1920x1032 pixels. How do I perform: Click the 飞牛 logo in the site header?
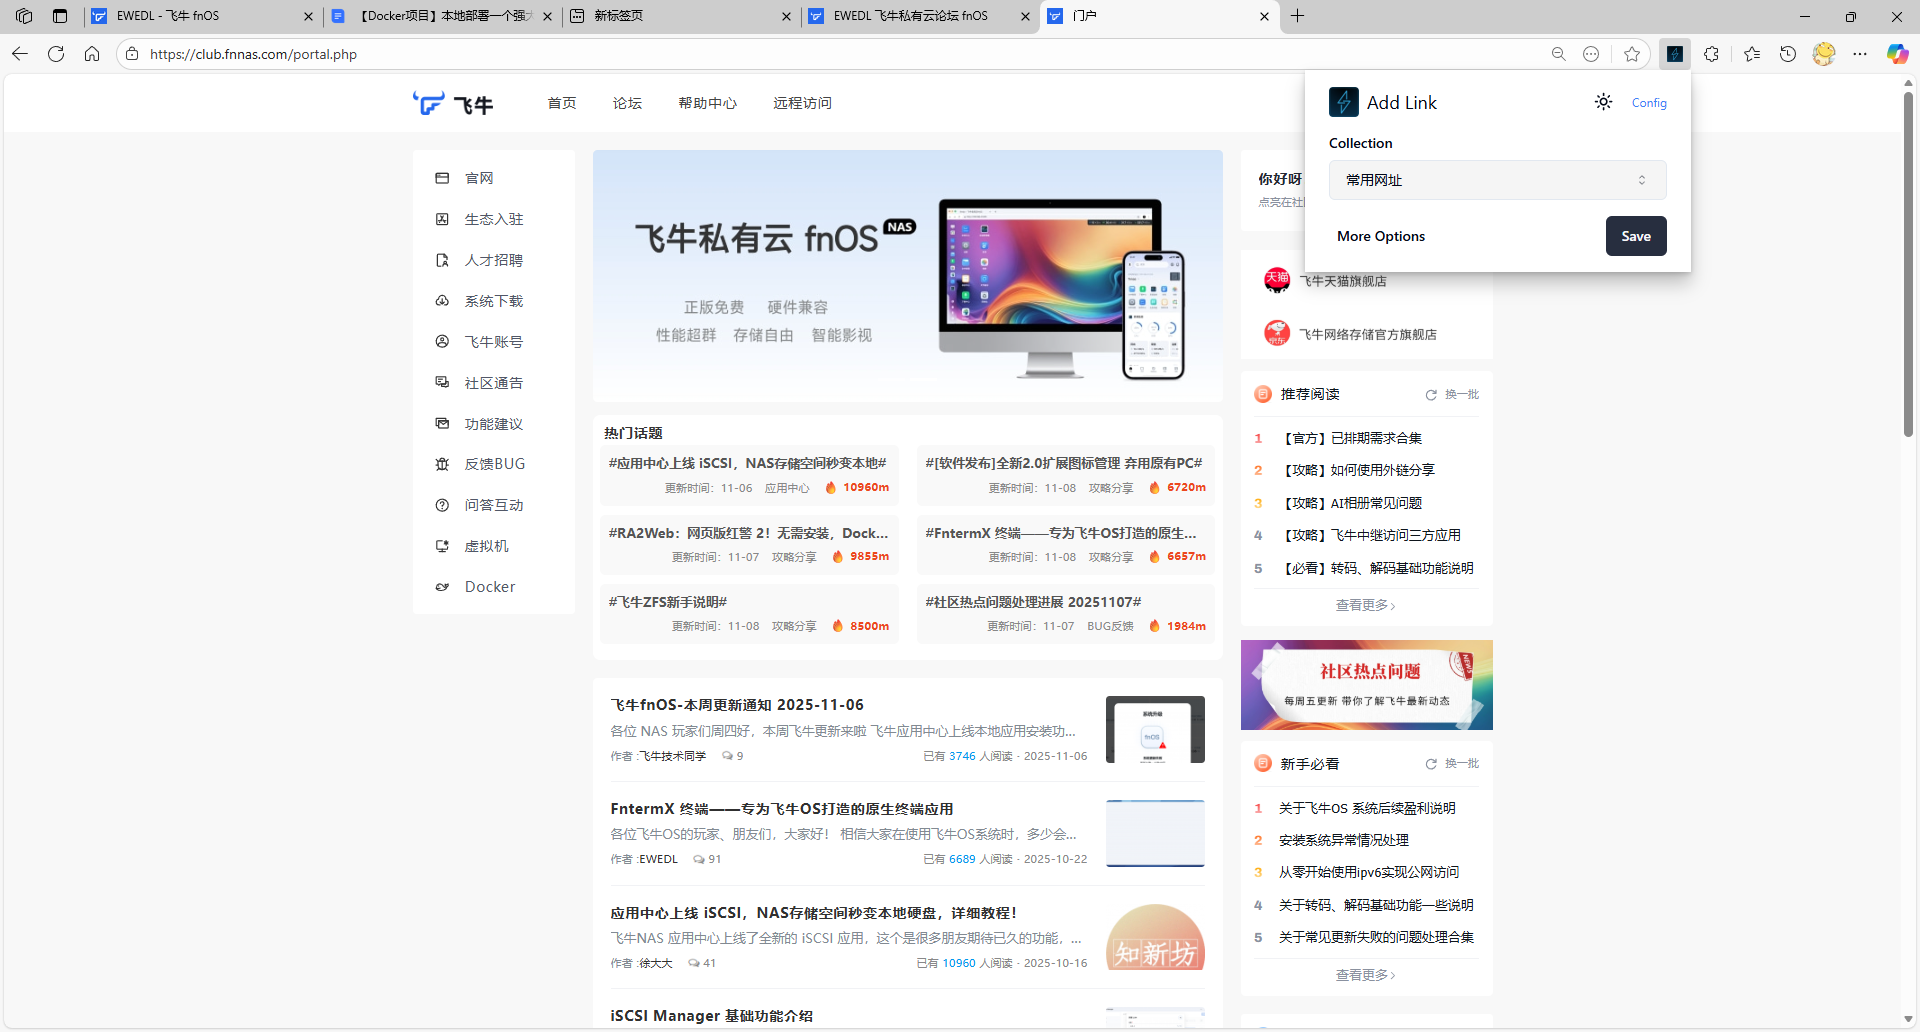coord(453,103)
